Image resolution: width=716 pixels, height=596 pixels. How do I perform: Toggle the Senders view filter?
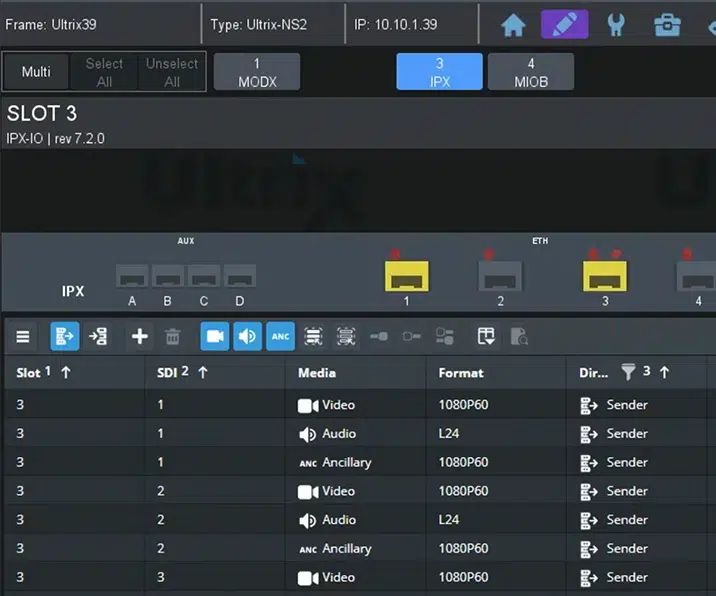65,337
